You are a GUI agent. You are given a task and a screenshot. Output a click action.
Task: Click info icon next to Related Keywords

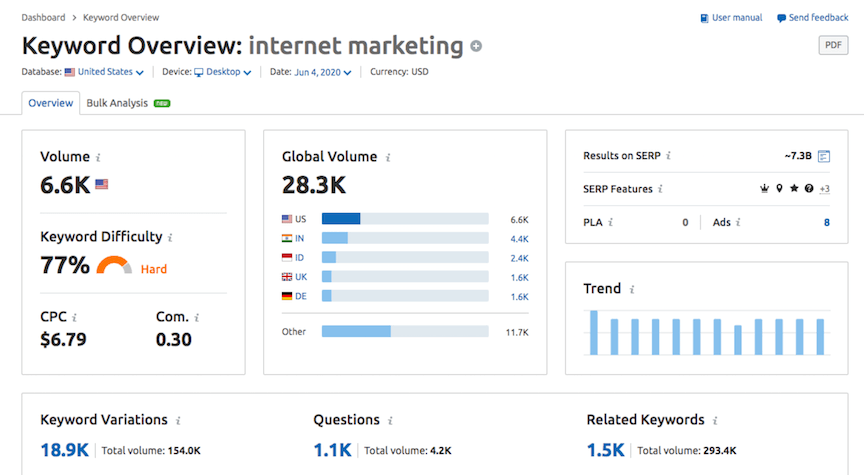[x=715, y=421]
